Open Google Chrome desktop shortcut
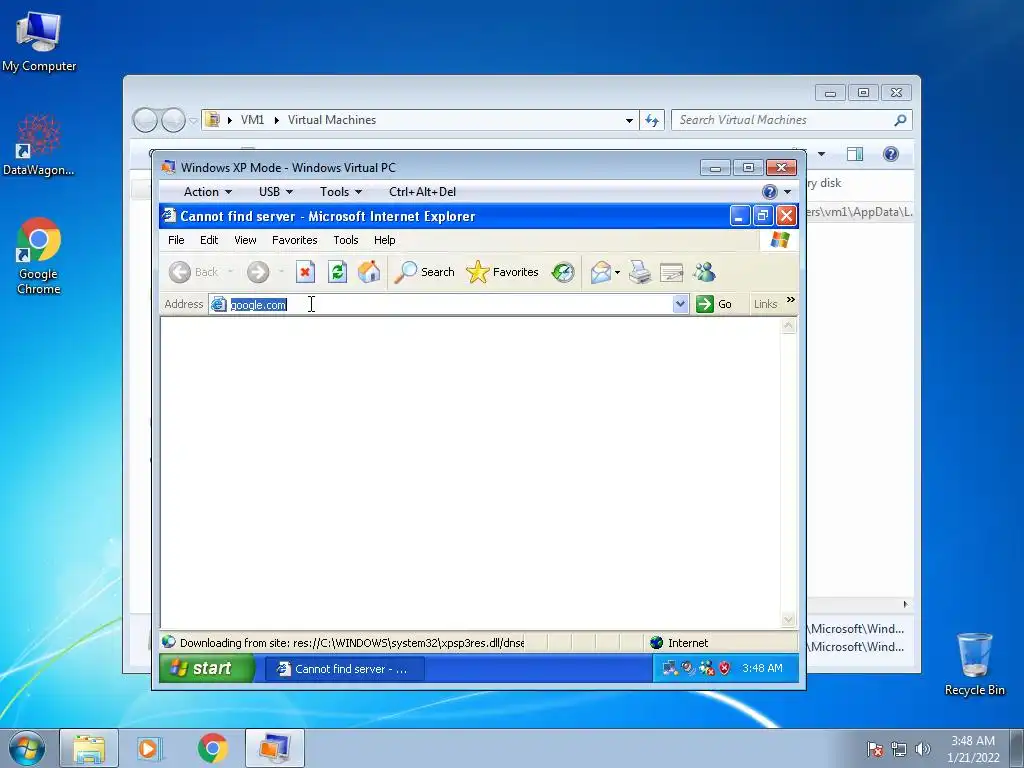 (x=39, y=256)
